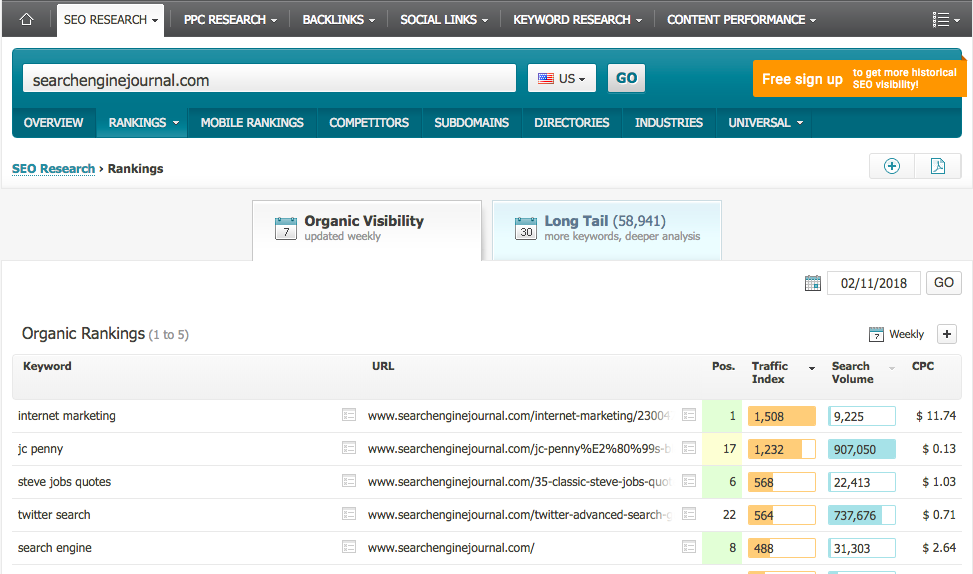
Task: Open the twitter-advanced-search URL link
Action: (519, 514)
